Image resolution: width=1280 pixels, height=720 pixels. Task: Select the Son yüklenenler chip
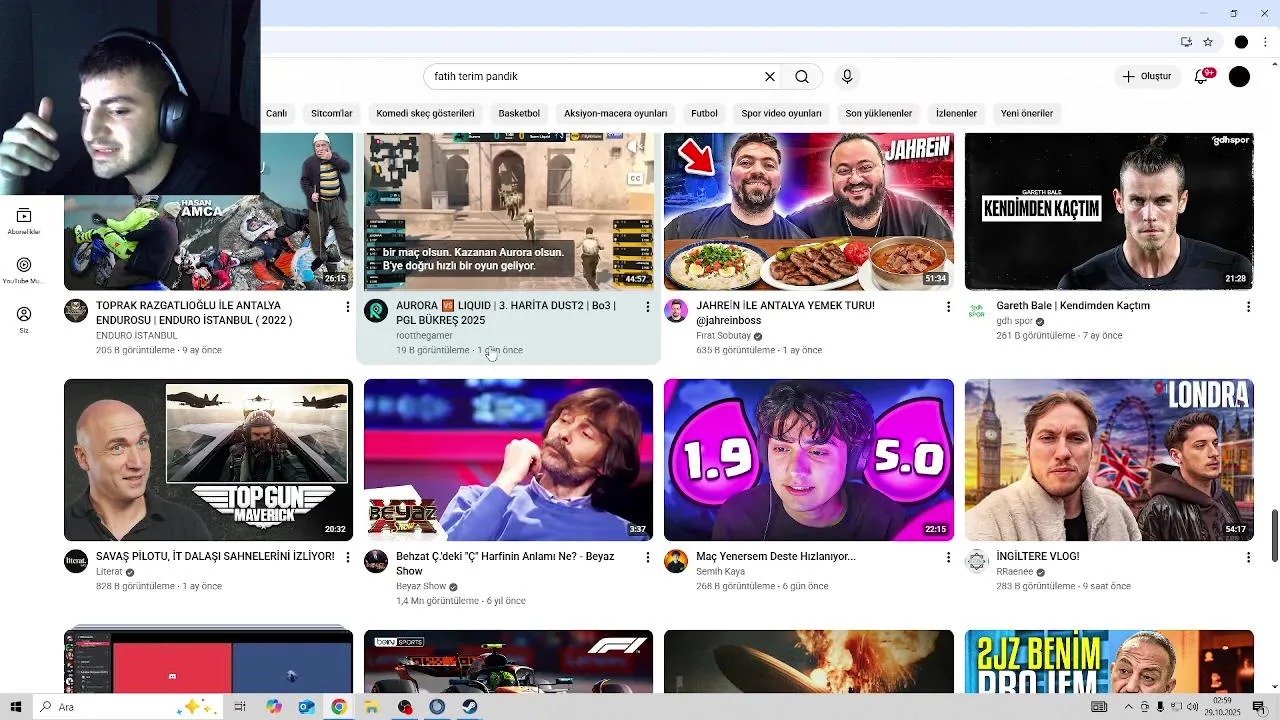(x=878, y=113)
